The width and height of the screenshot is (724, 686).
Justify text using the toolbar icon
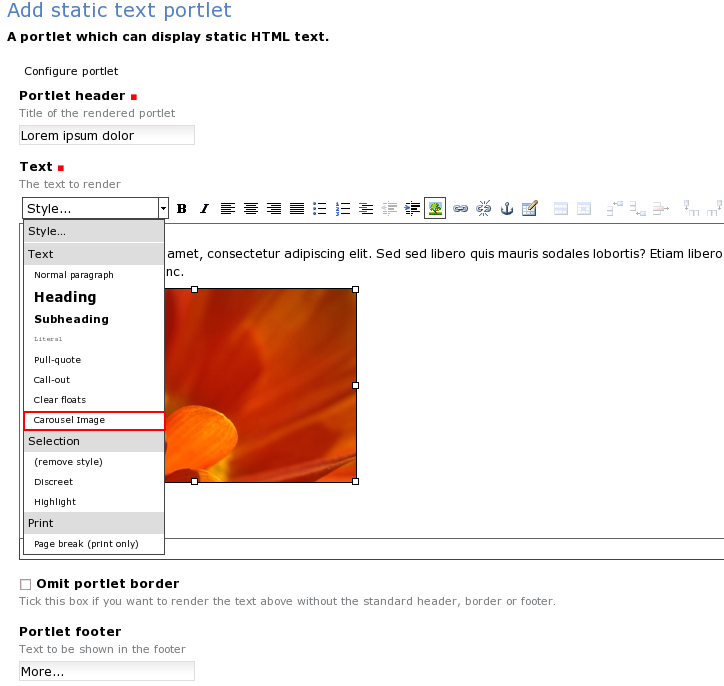coord(297,209)
